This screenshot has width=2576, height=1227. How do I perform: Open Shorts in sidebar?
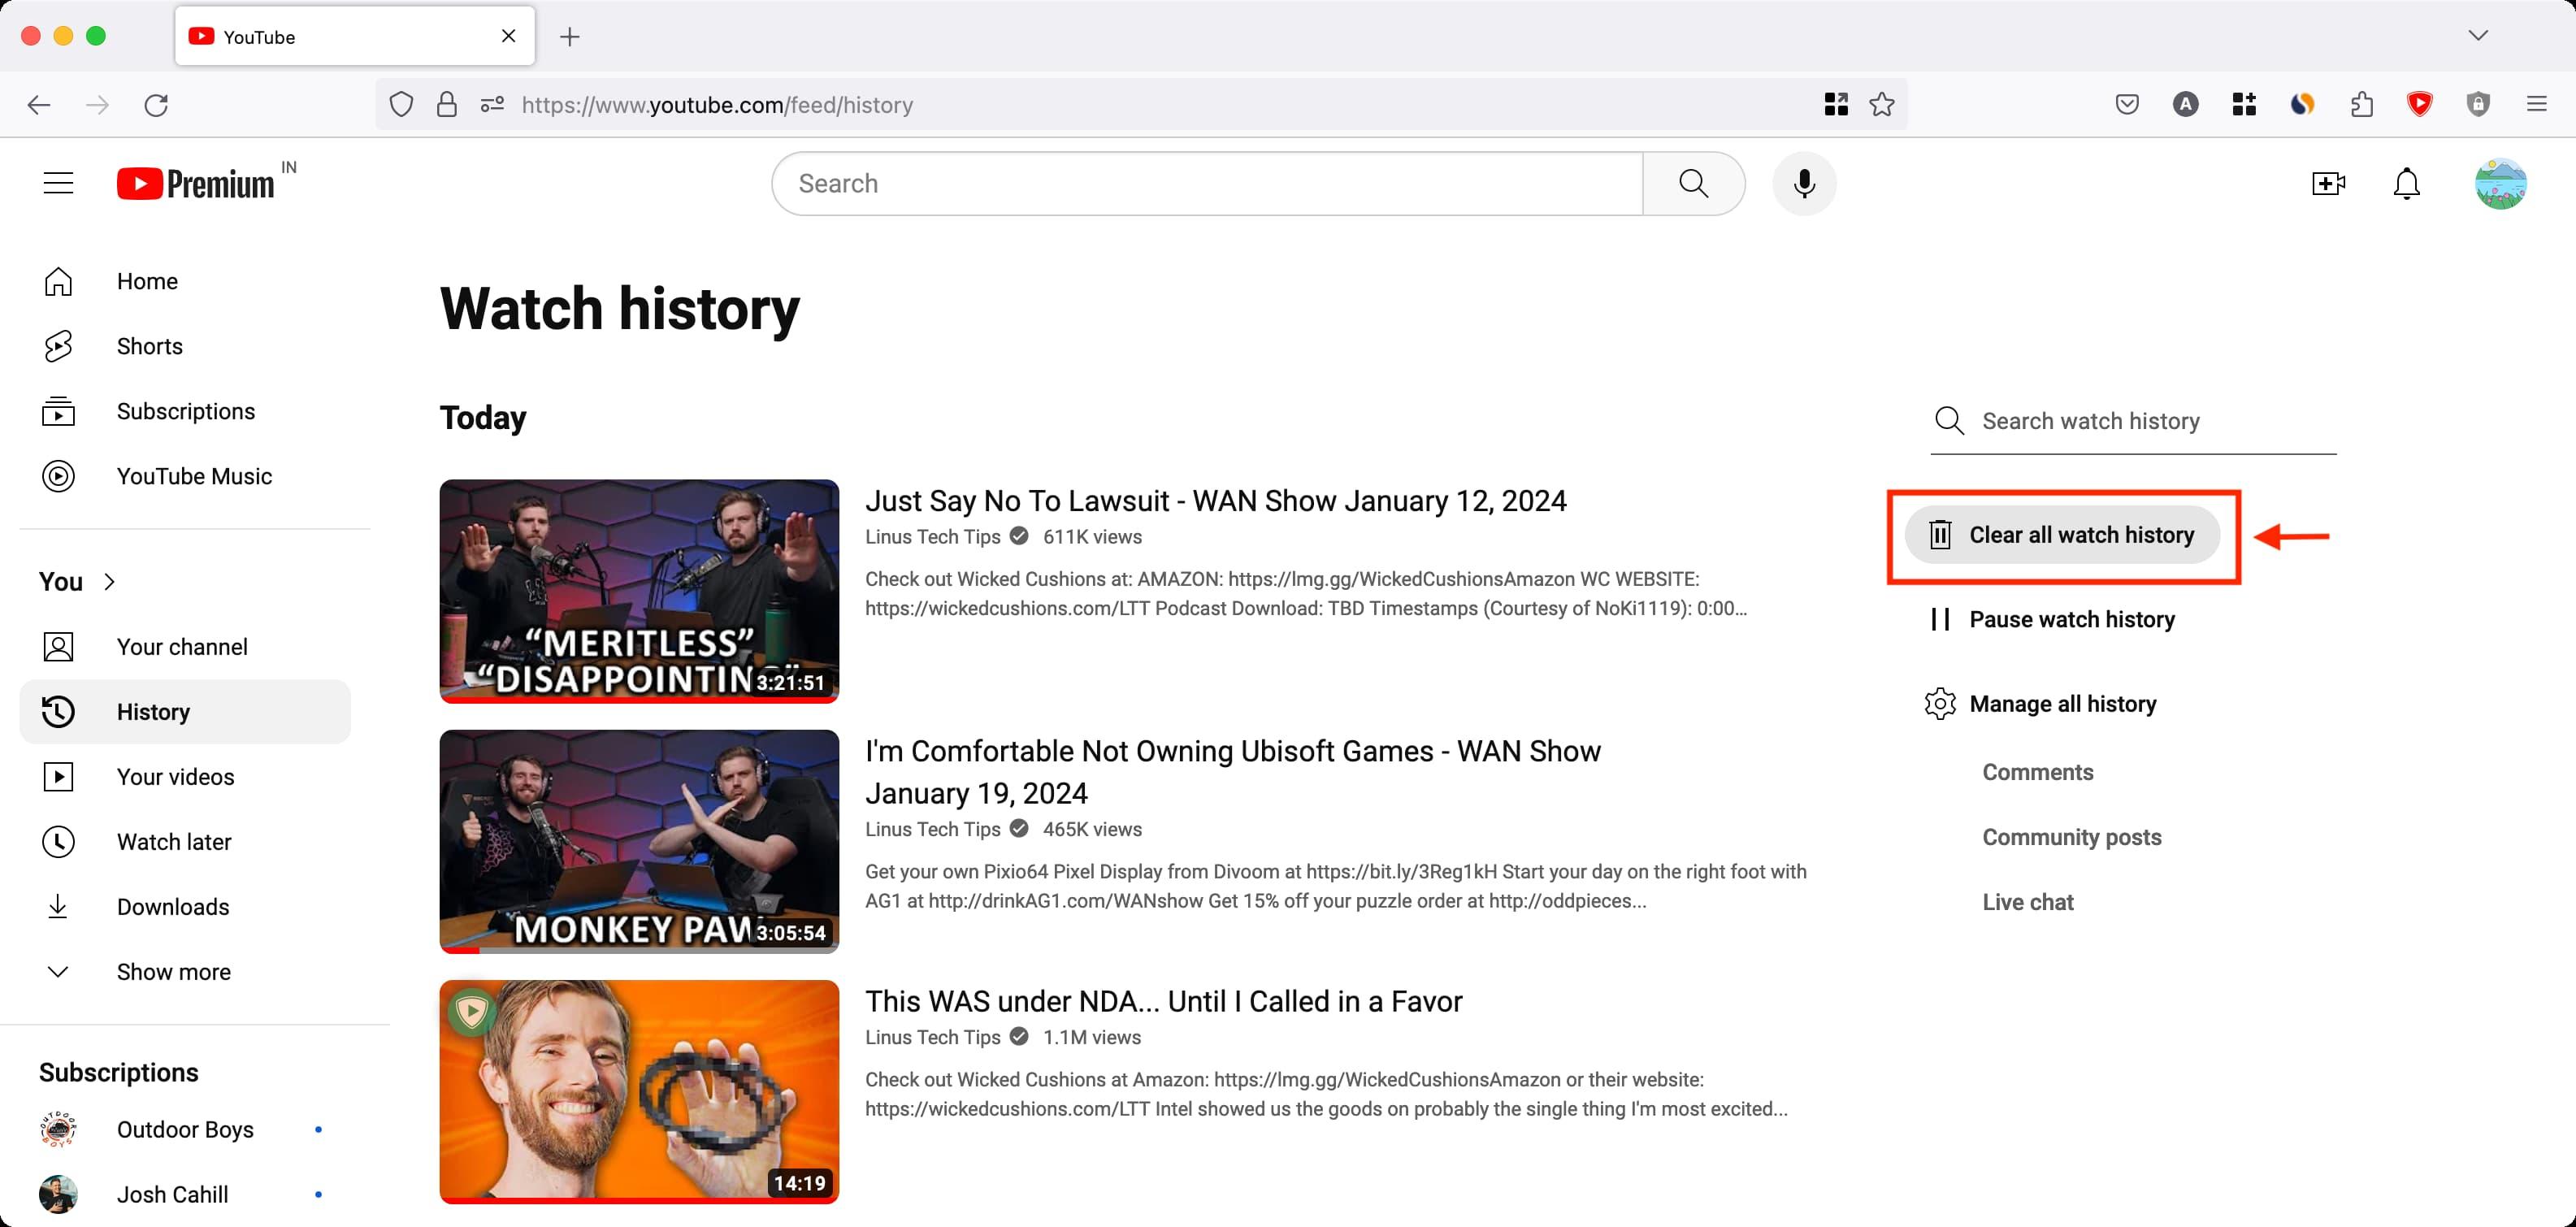185,347
